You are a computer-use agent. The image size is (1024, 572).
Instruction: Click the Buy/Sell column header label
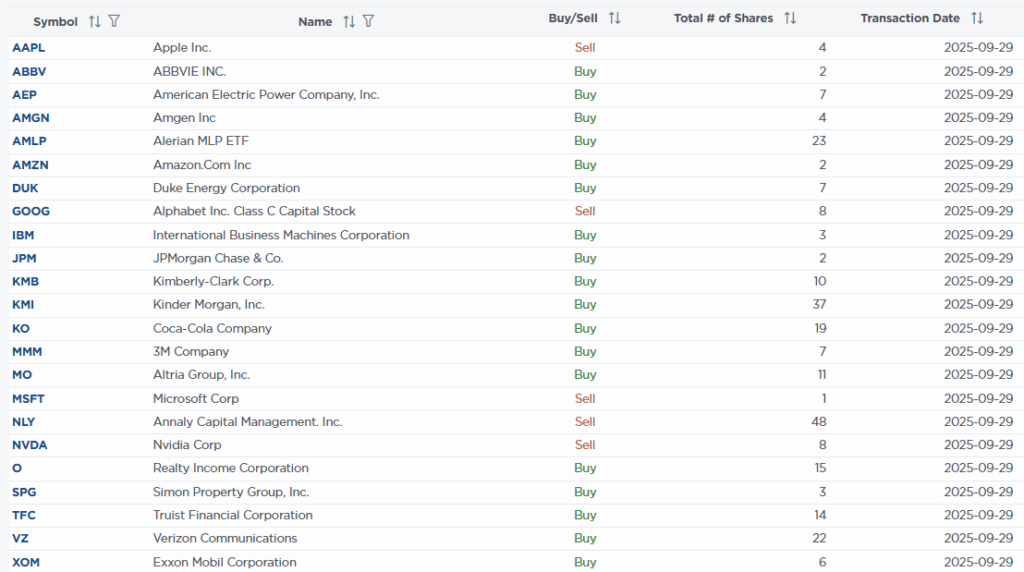point(573,18)
